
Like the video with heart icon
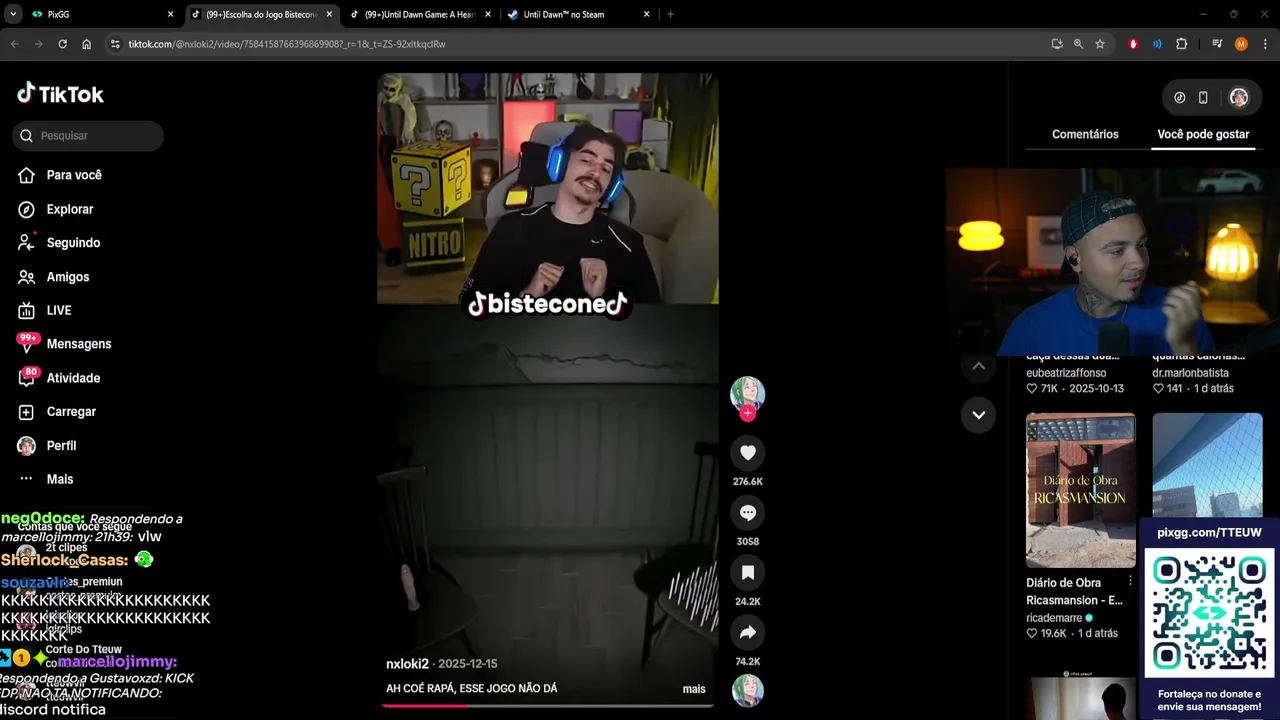pyautogui.click(x=747, y=453)
